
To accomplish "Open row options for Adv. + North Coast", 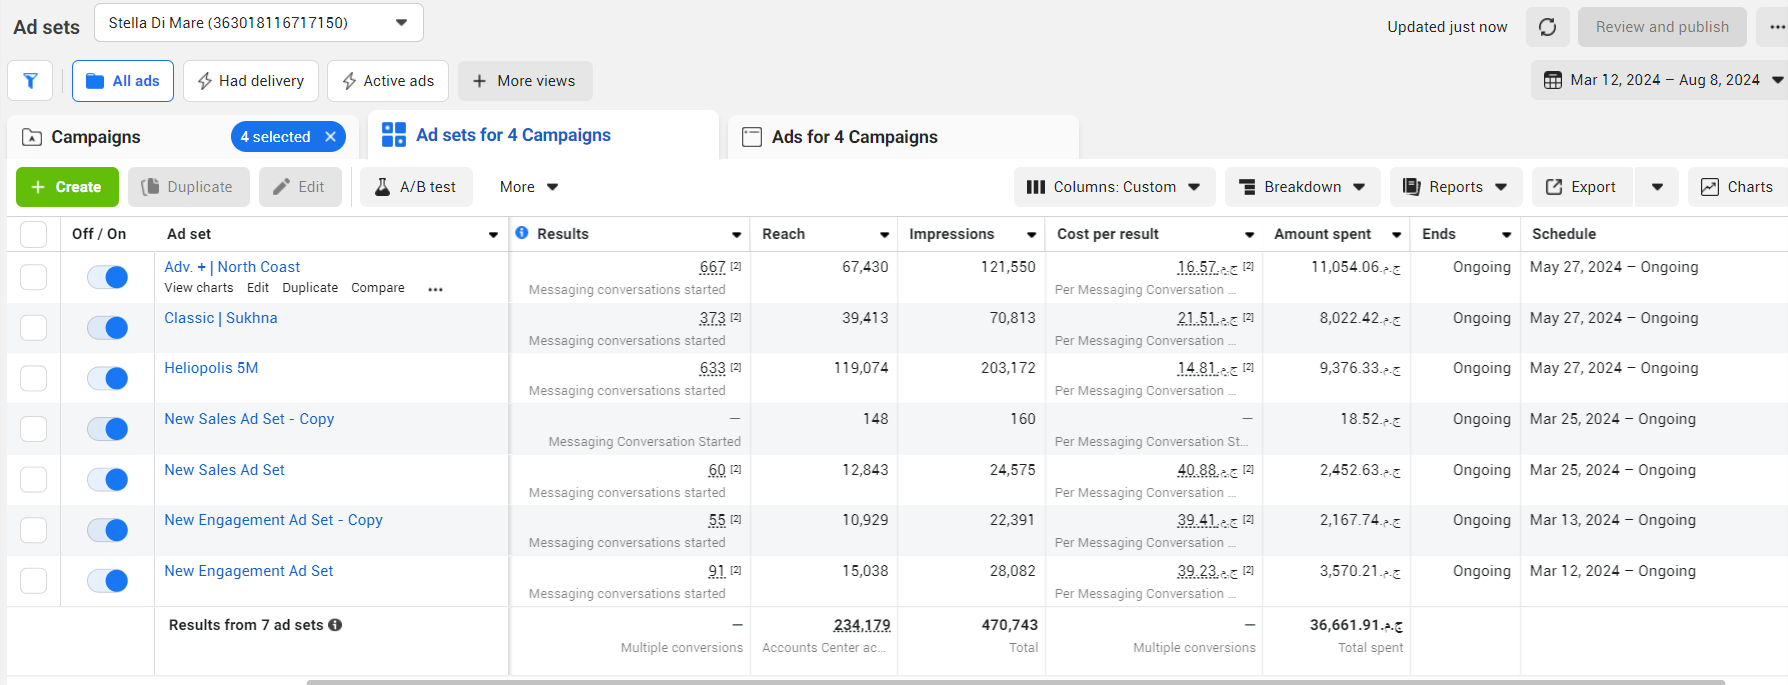I will 435,289.
